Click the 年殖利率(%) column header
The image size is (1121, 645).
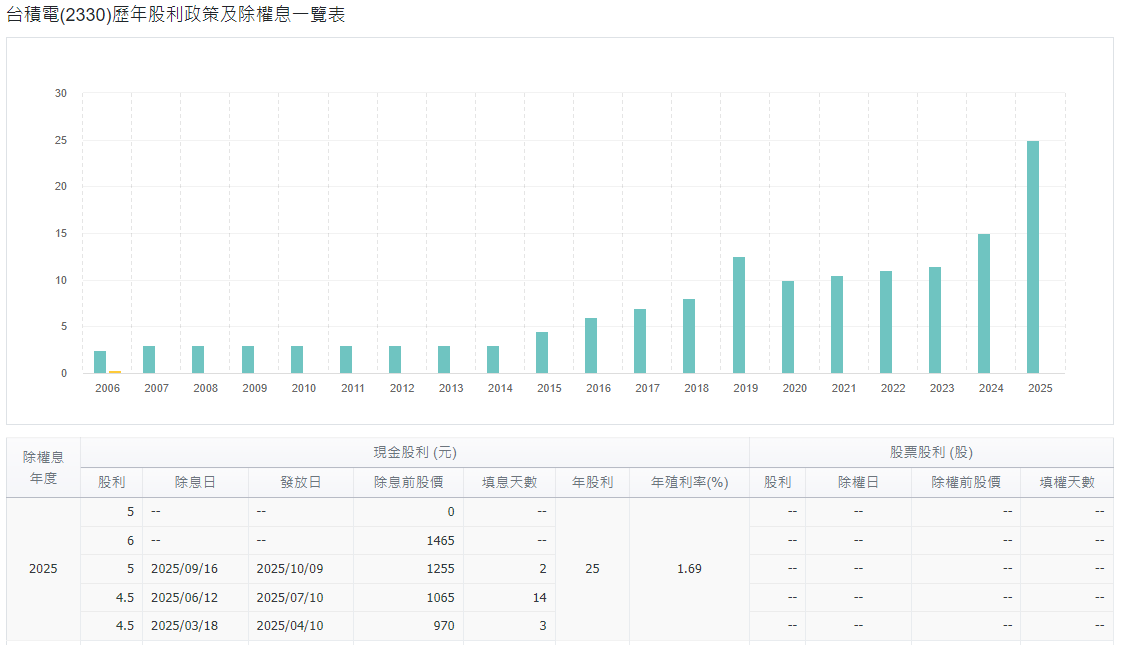[689, 482]
